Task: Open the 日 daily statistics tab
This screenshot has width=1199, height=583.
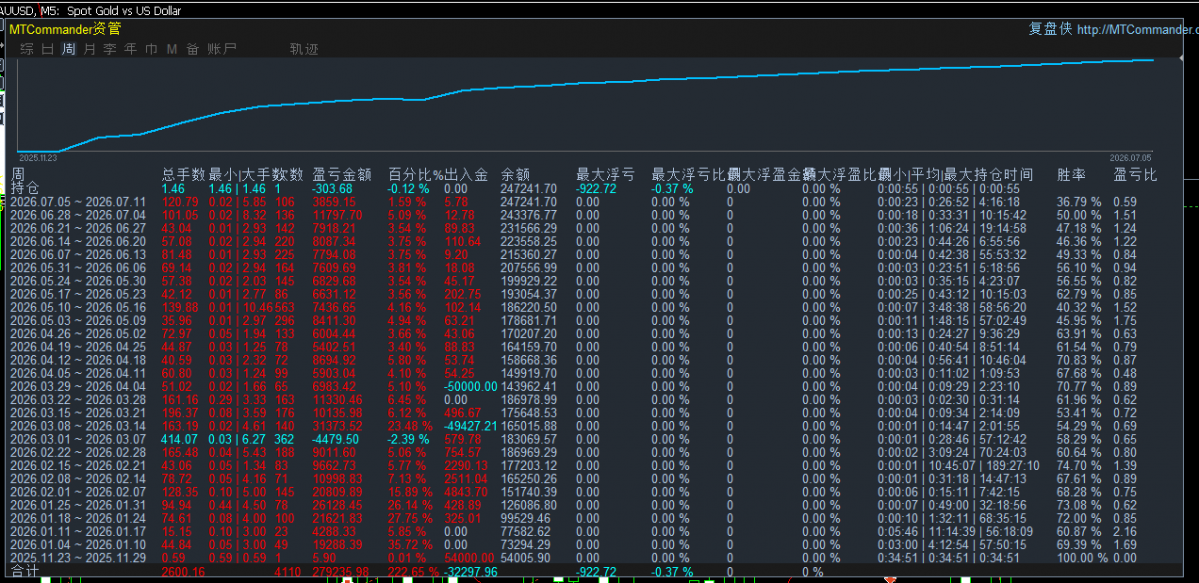Action: [47, 49]
